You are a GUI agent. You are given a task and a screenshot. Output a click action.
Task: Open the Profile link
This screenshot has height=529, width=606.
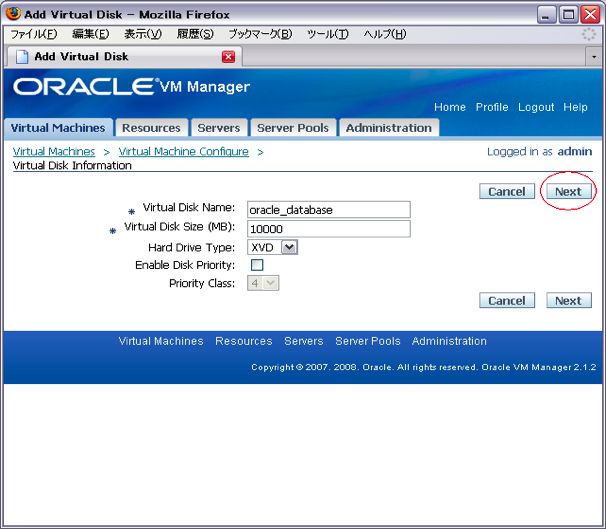[492, 107]
